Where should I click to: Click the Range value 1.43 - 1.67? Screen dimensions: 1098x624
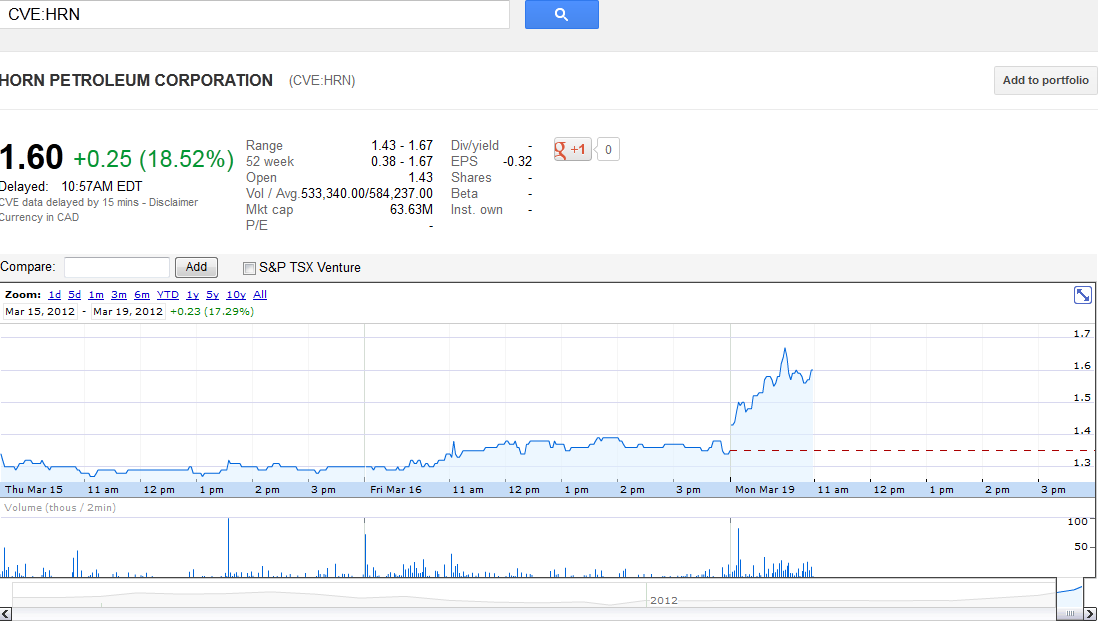[402, 146]
